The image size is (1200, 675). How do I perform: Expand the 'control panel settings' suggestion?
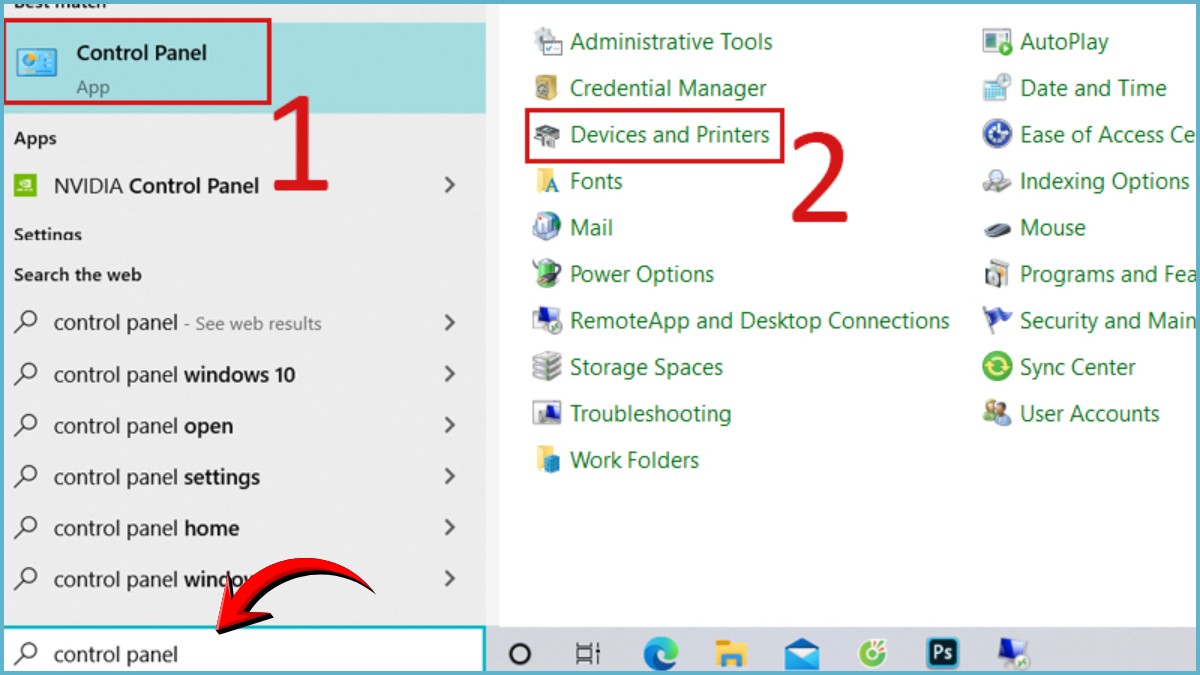(x=157, y=477)
